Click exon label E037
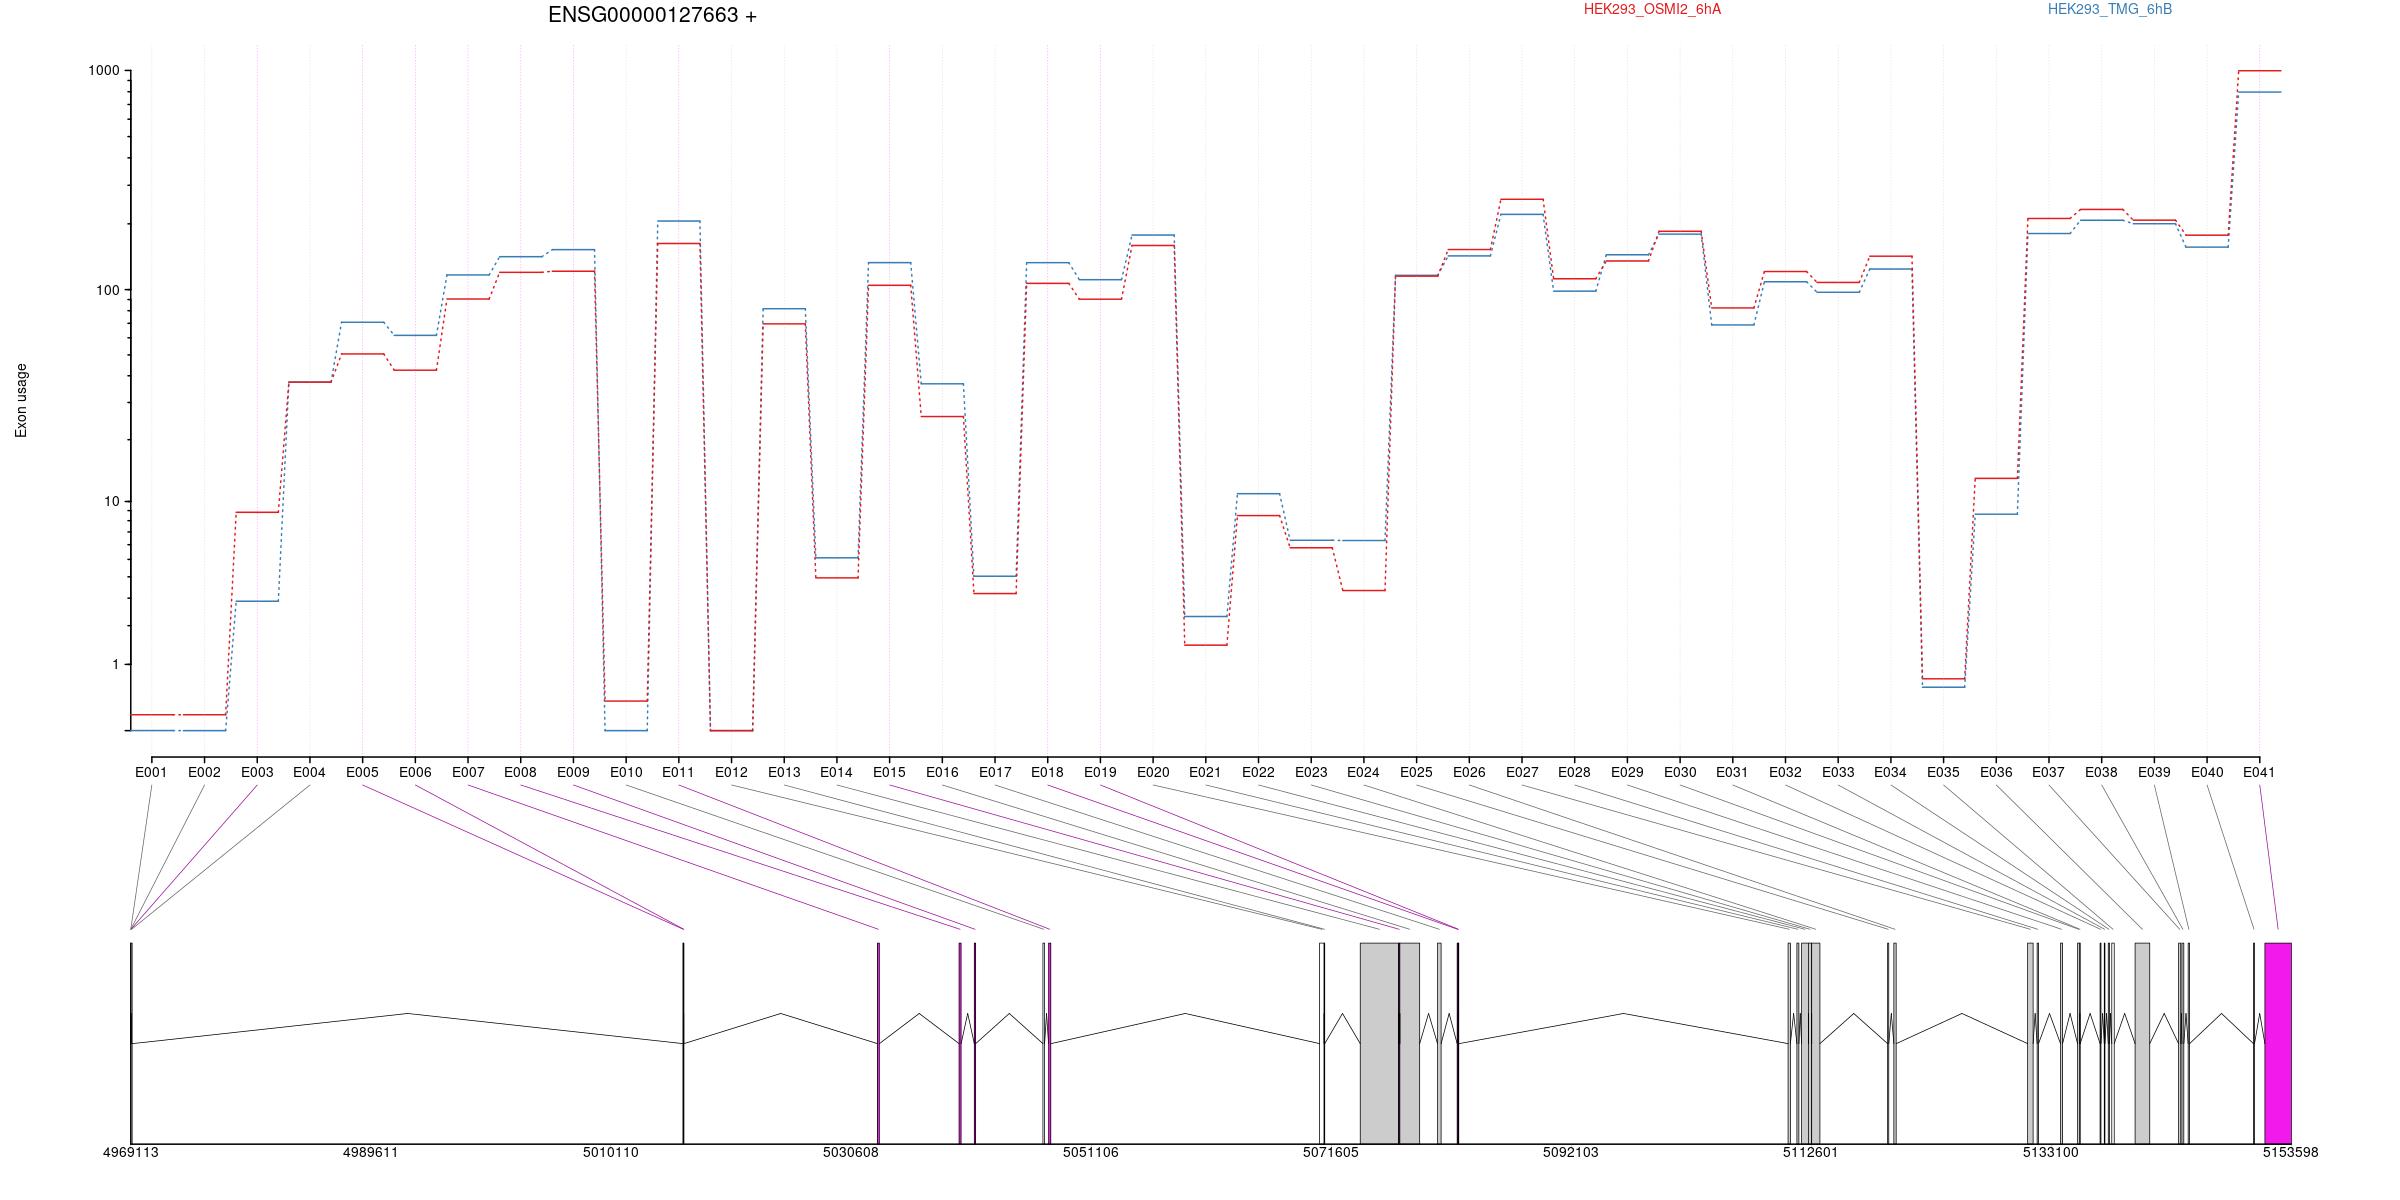Screen dimensions: 2400x1200 pyautogui.click(x=2049, y=772)
